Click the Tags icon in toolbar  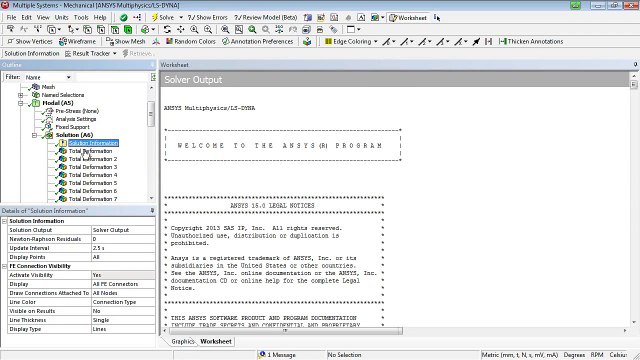point(333,29)
